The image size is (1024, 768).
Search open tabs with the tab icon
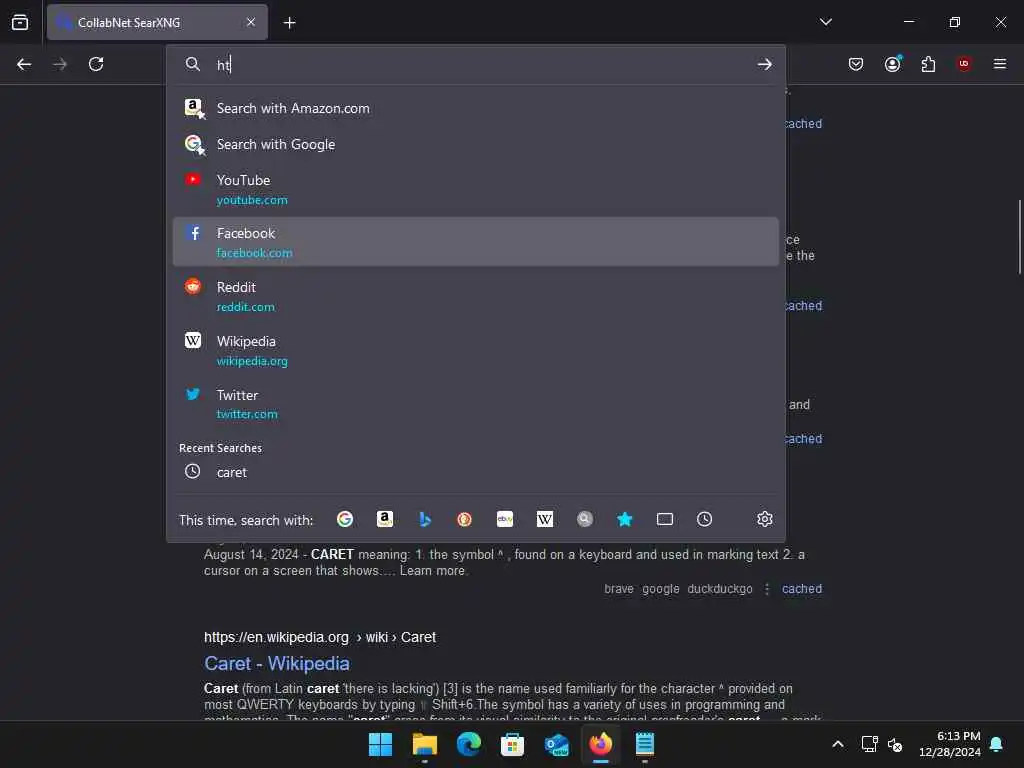click(x=665, y=519)
